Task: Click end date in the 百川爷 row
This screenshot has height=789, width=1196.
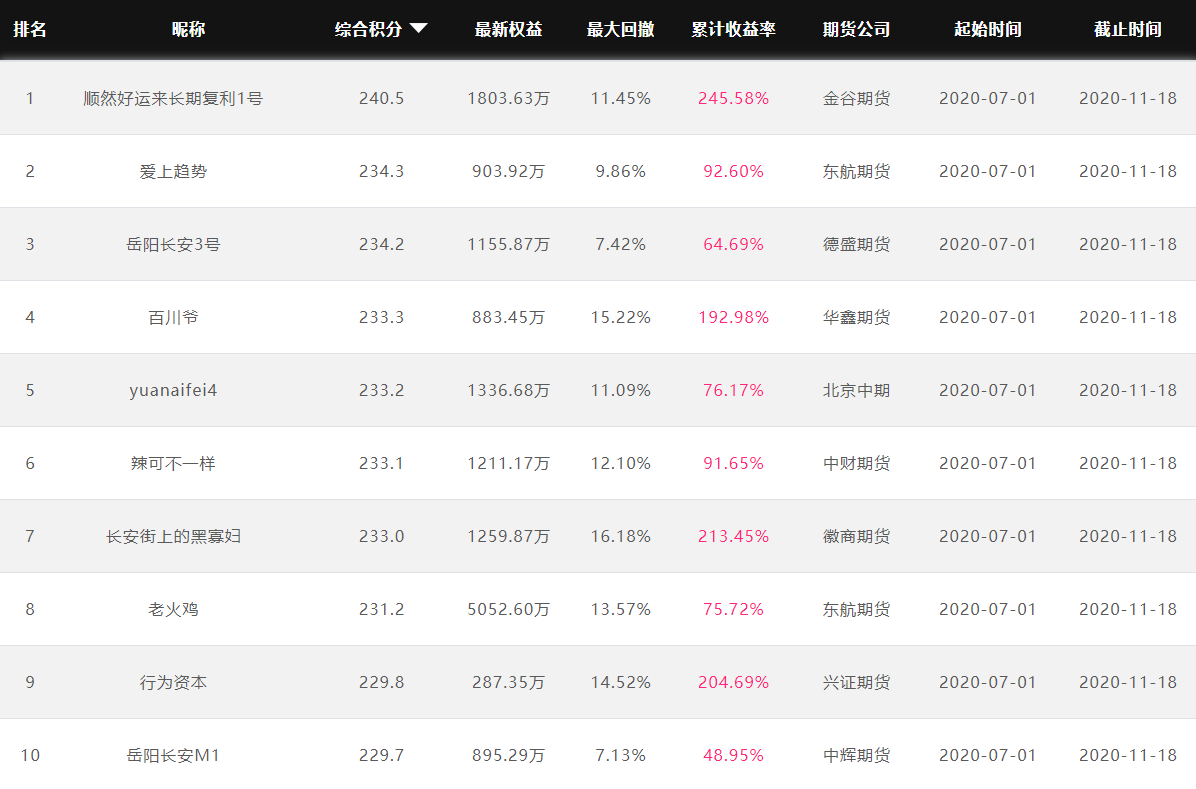Action: click(1127, 317)
